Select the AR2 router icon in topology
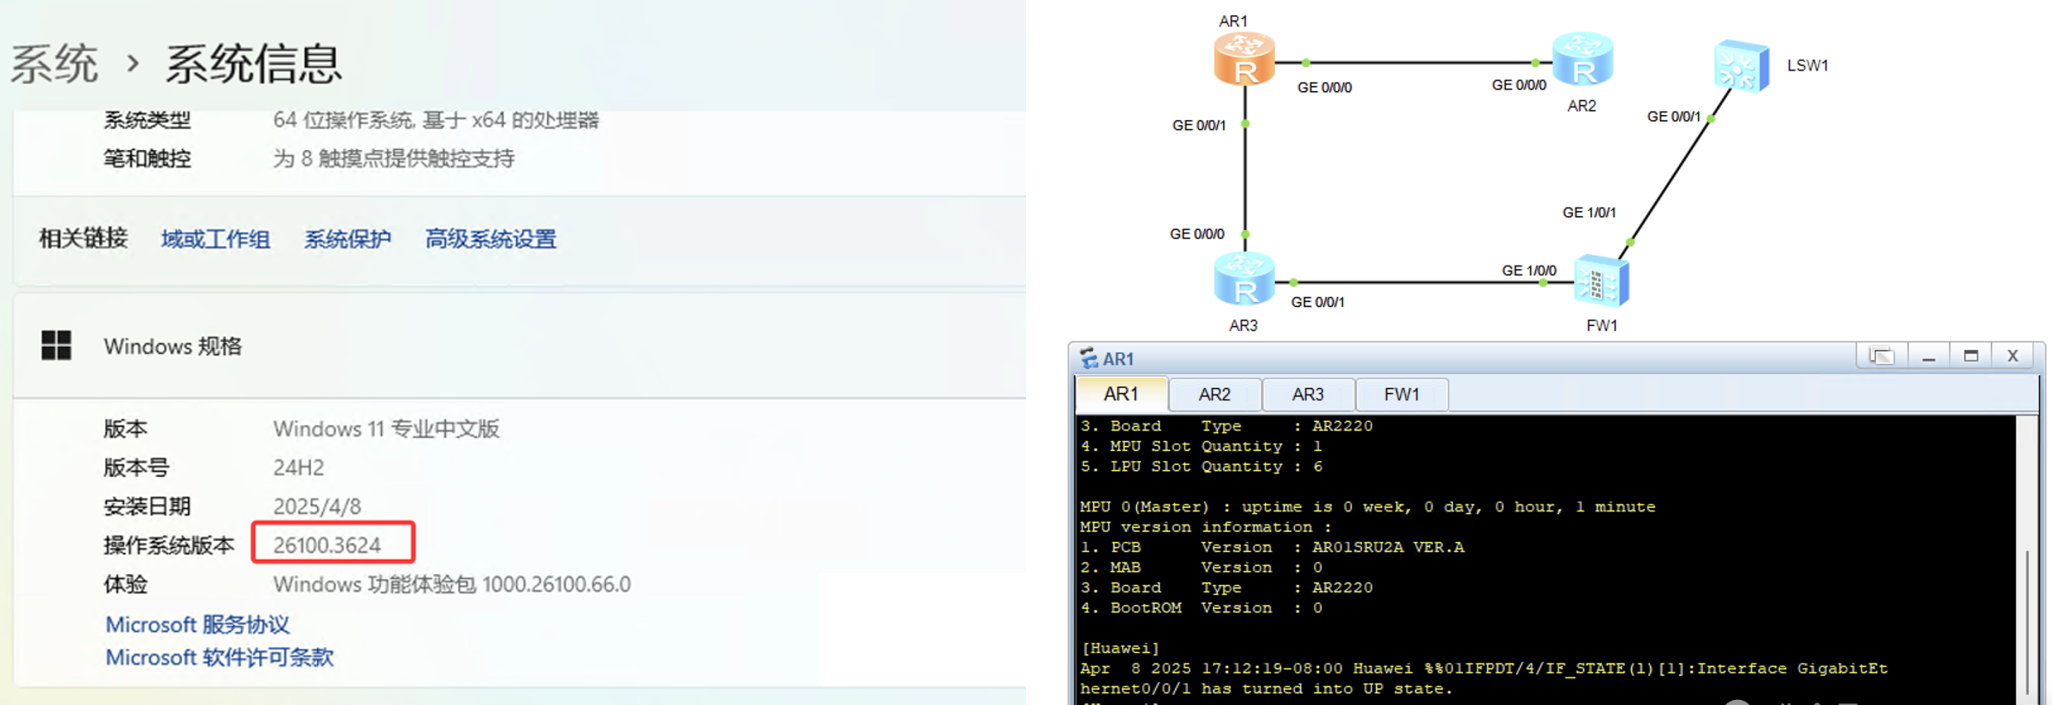Screen dimensions: 2052x705 pos(1582,59)
